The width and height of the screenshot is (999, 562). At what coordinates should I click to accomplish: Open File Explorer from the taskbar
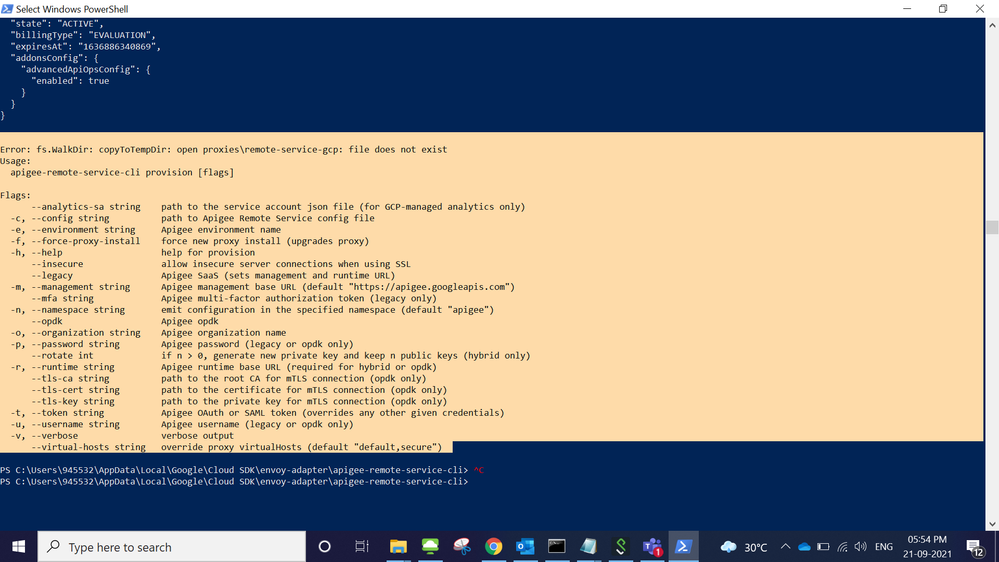[x=398, y=547]
